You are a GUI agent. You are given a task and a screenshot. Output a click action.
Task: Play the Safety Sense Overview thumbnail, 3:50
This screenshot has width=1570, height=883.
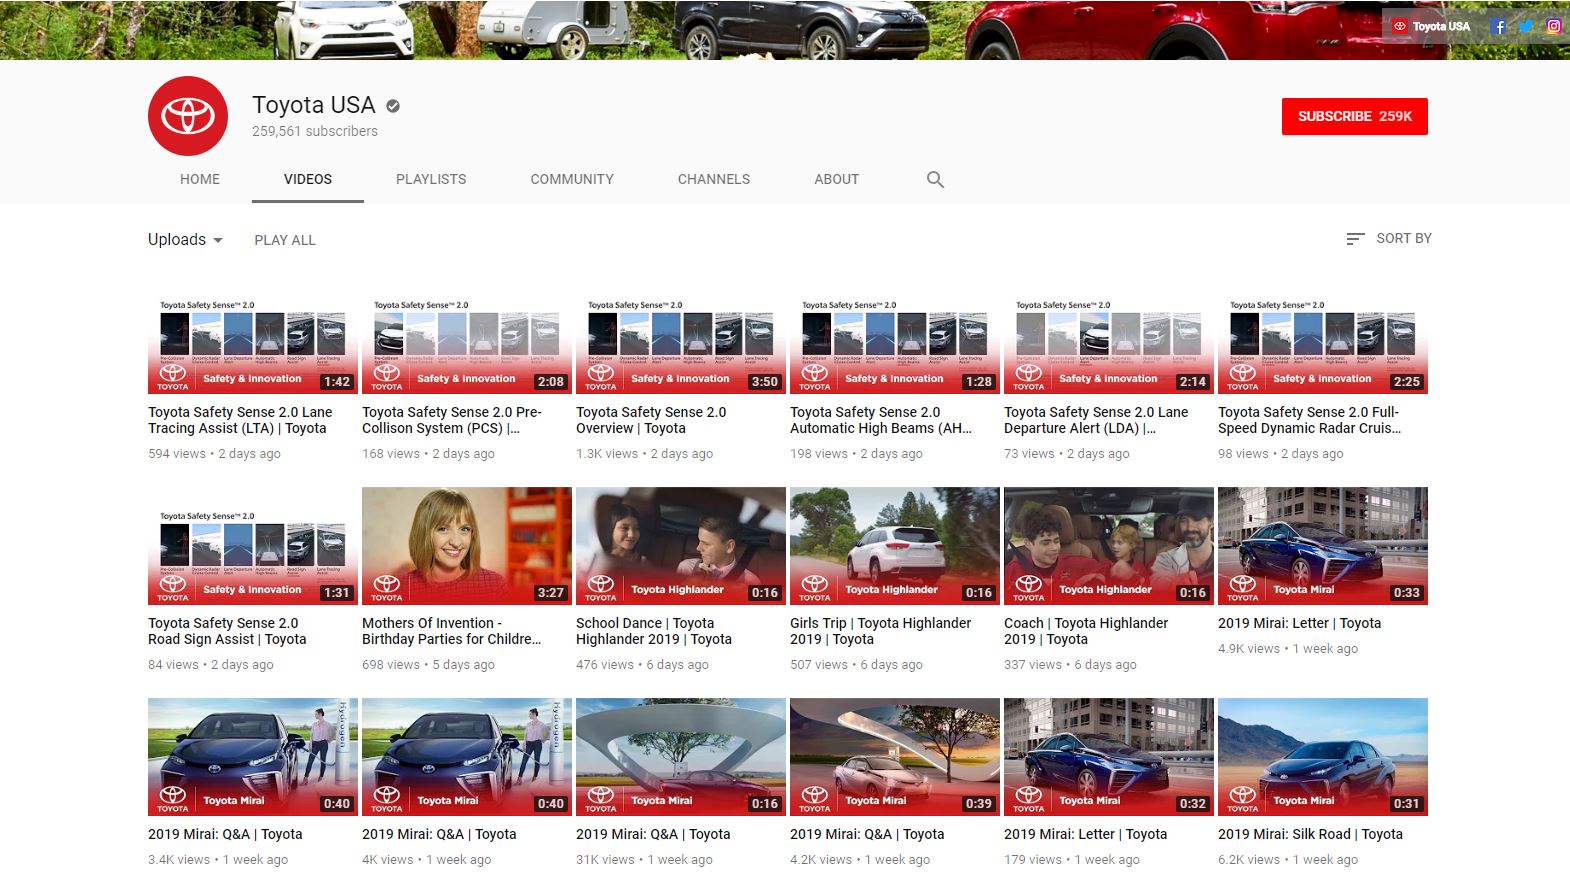[681, 335]
